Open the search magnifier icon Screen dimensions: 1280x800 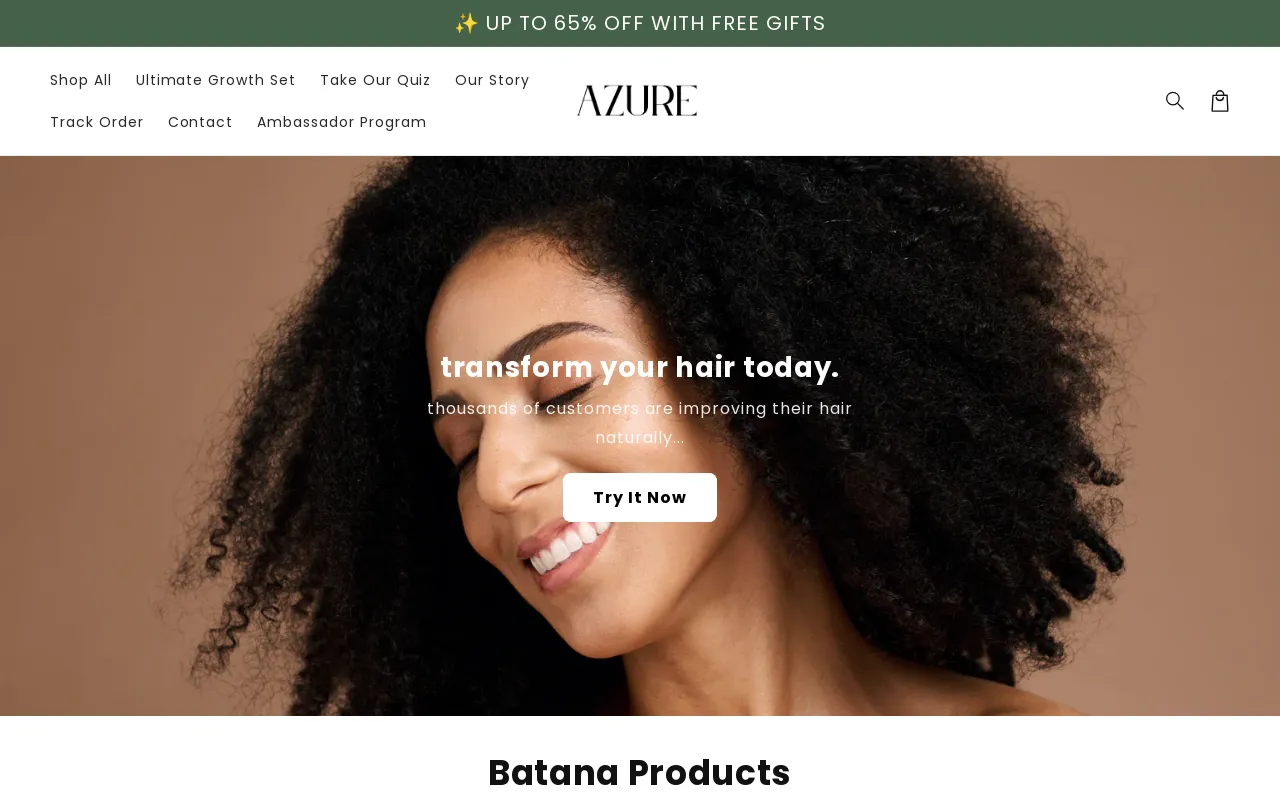[1175, 101]
